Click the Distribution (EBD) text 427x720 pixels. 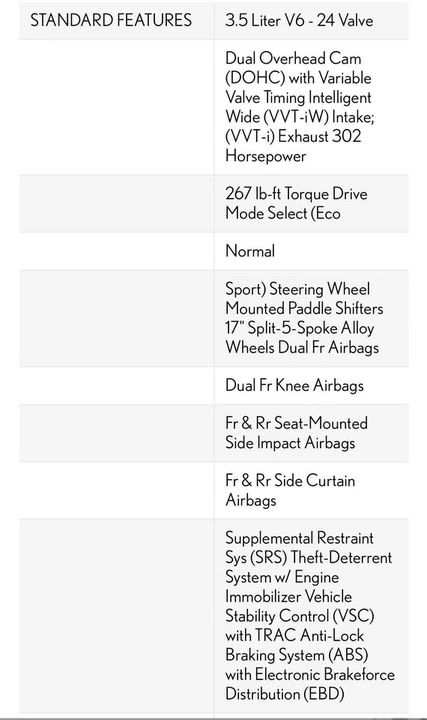pos(285,694)
